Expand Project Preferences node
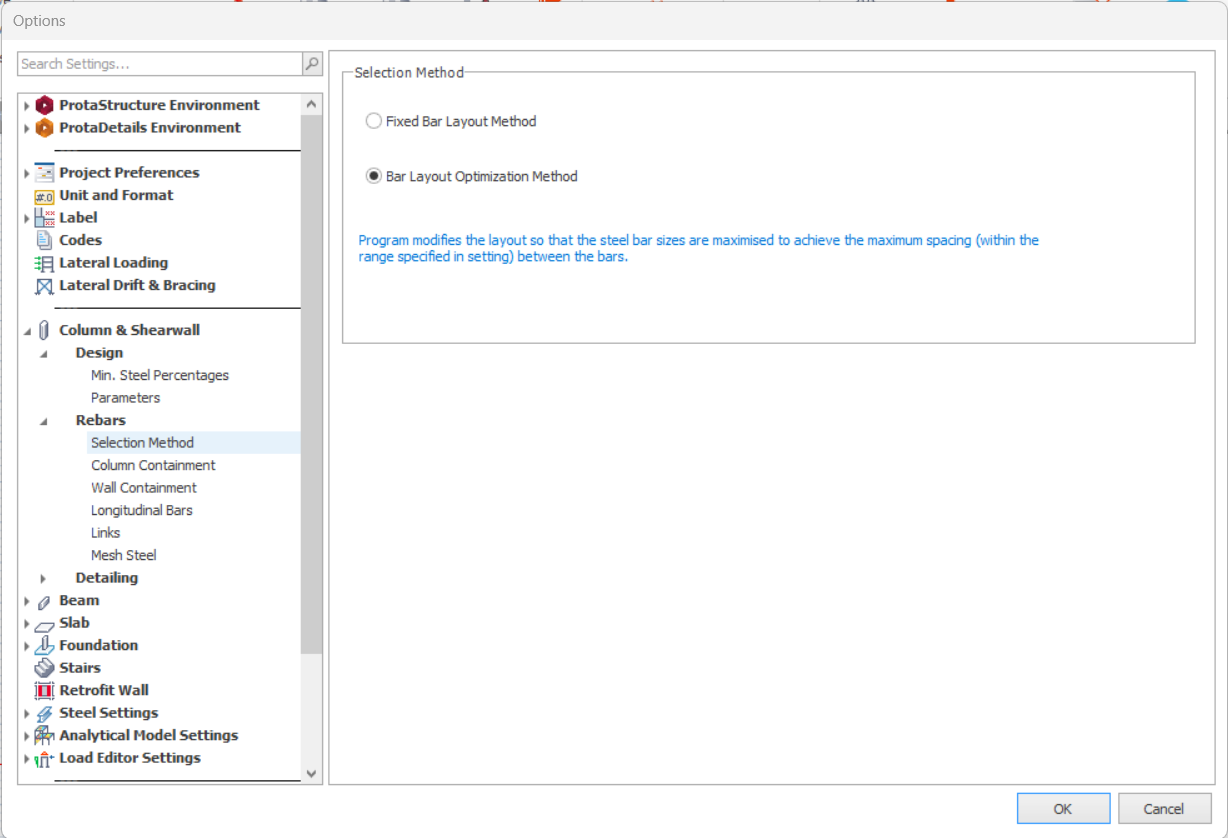 [27, 173]
